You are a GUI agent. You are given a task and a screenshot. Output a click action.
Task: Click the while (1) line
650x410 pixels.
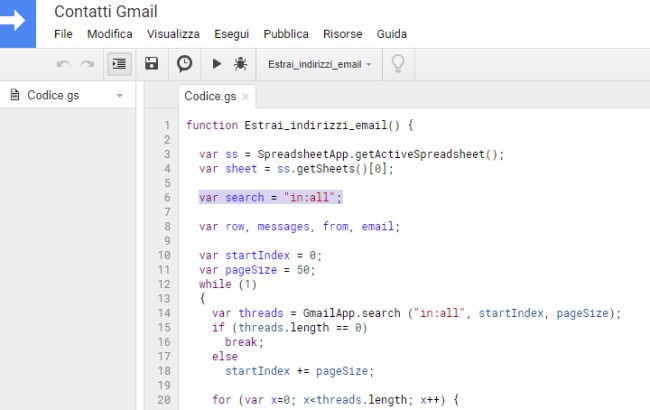228,284
